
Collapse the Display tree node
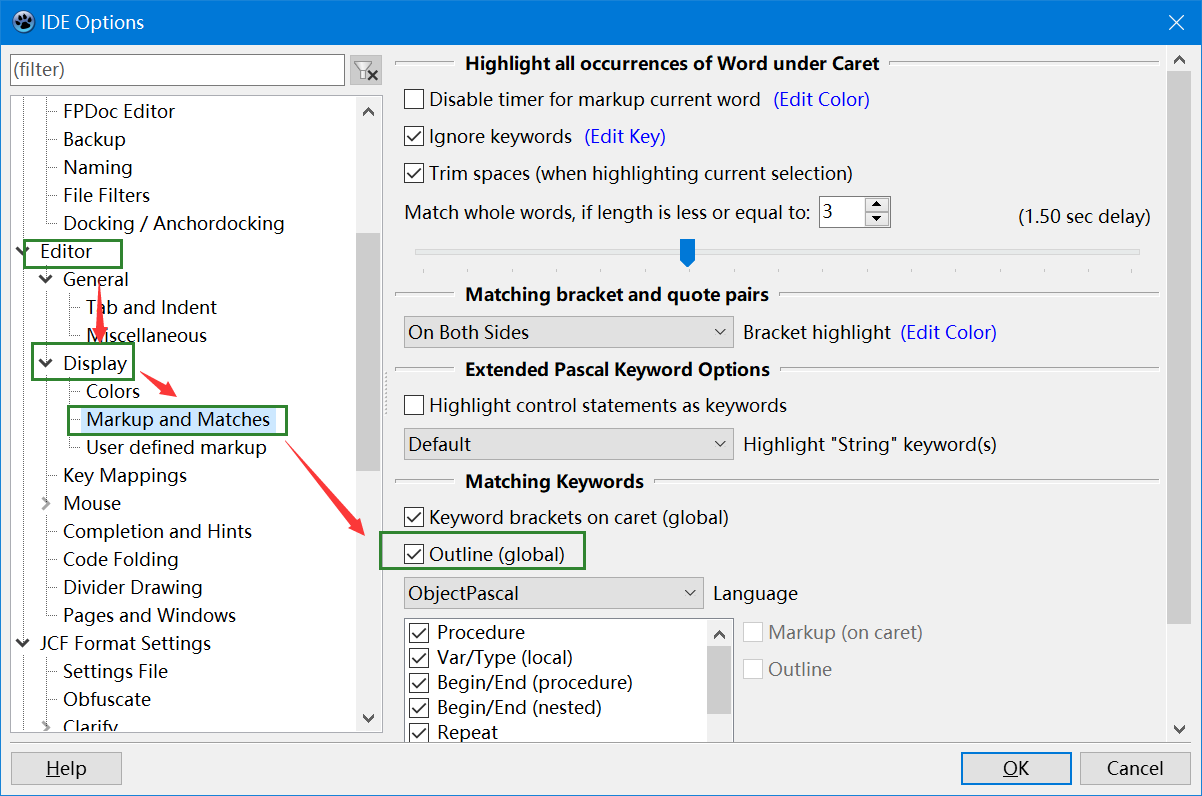coord(46,364)
